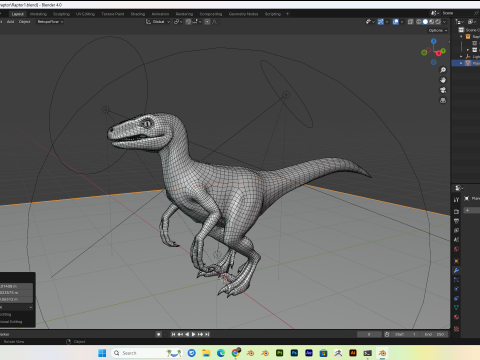Switch to the UV Editing workspace
This screenshot has height=360, width=480.
pyautogui.click(x=85, y=14)
